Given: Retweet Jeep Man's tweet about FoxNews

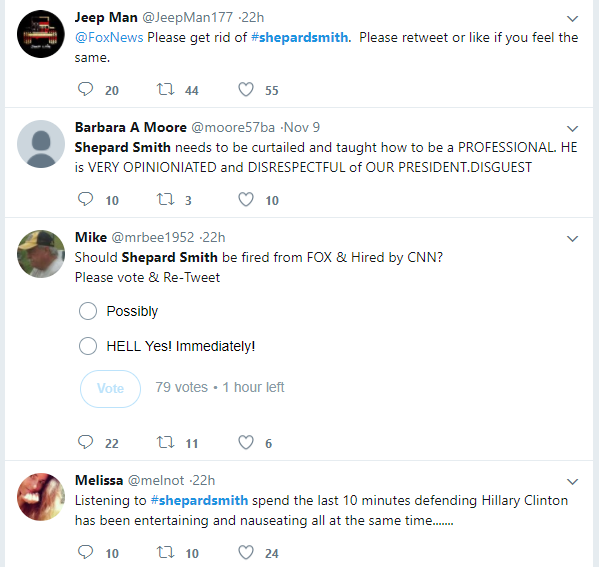Looking at the screenshot, I should tap(165, 89).
